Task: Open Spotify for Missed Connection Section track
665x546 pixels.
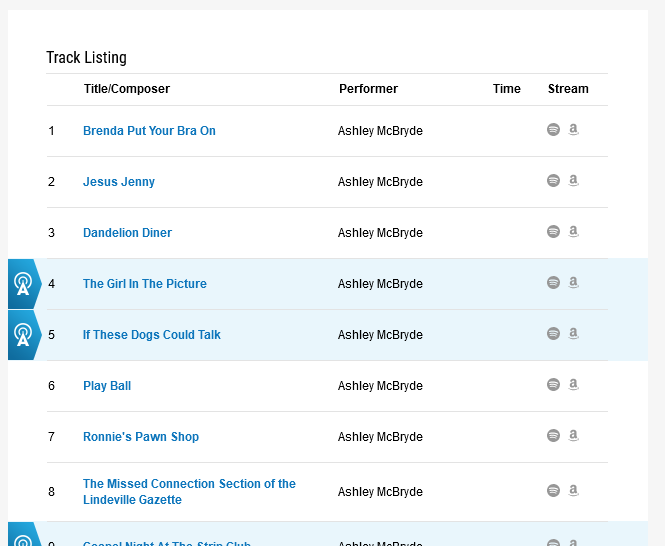Action: tap(553, 490)
